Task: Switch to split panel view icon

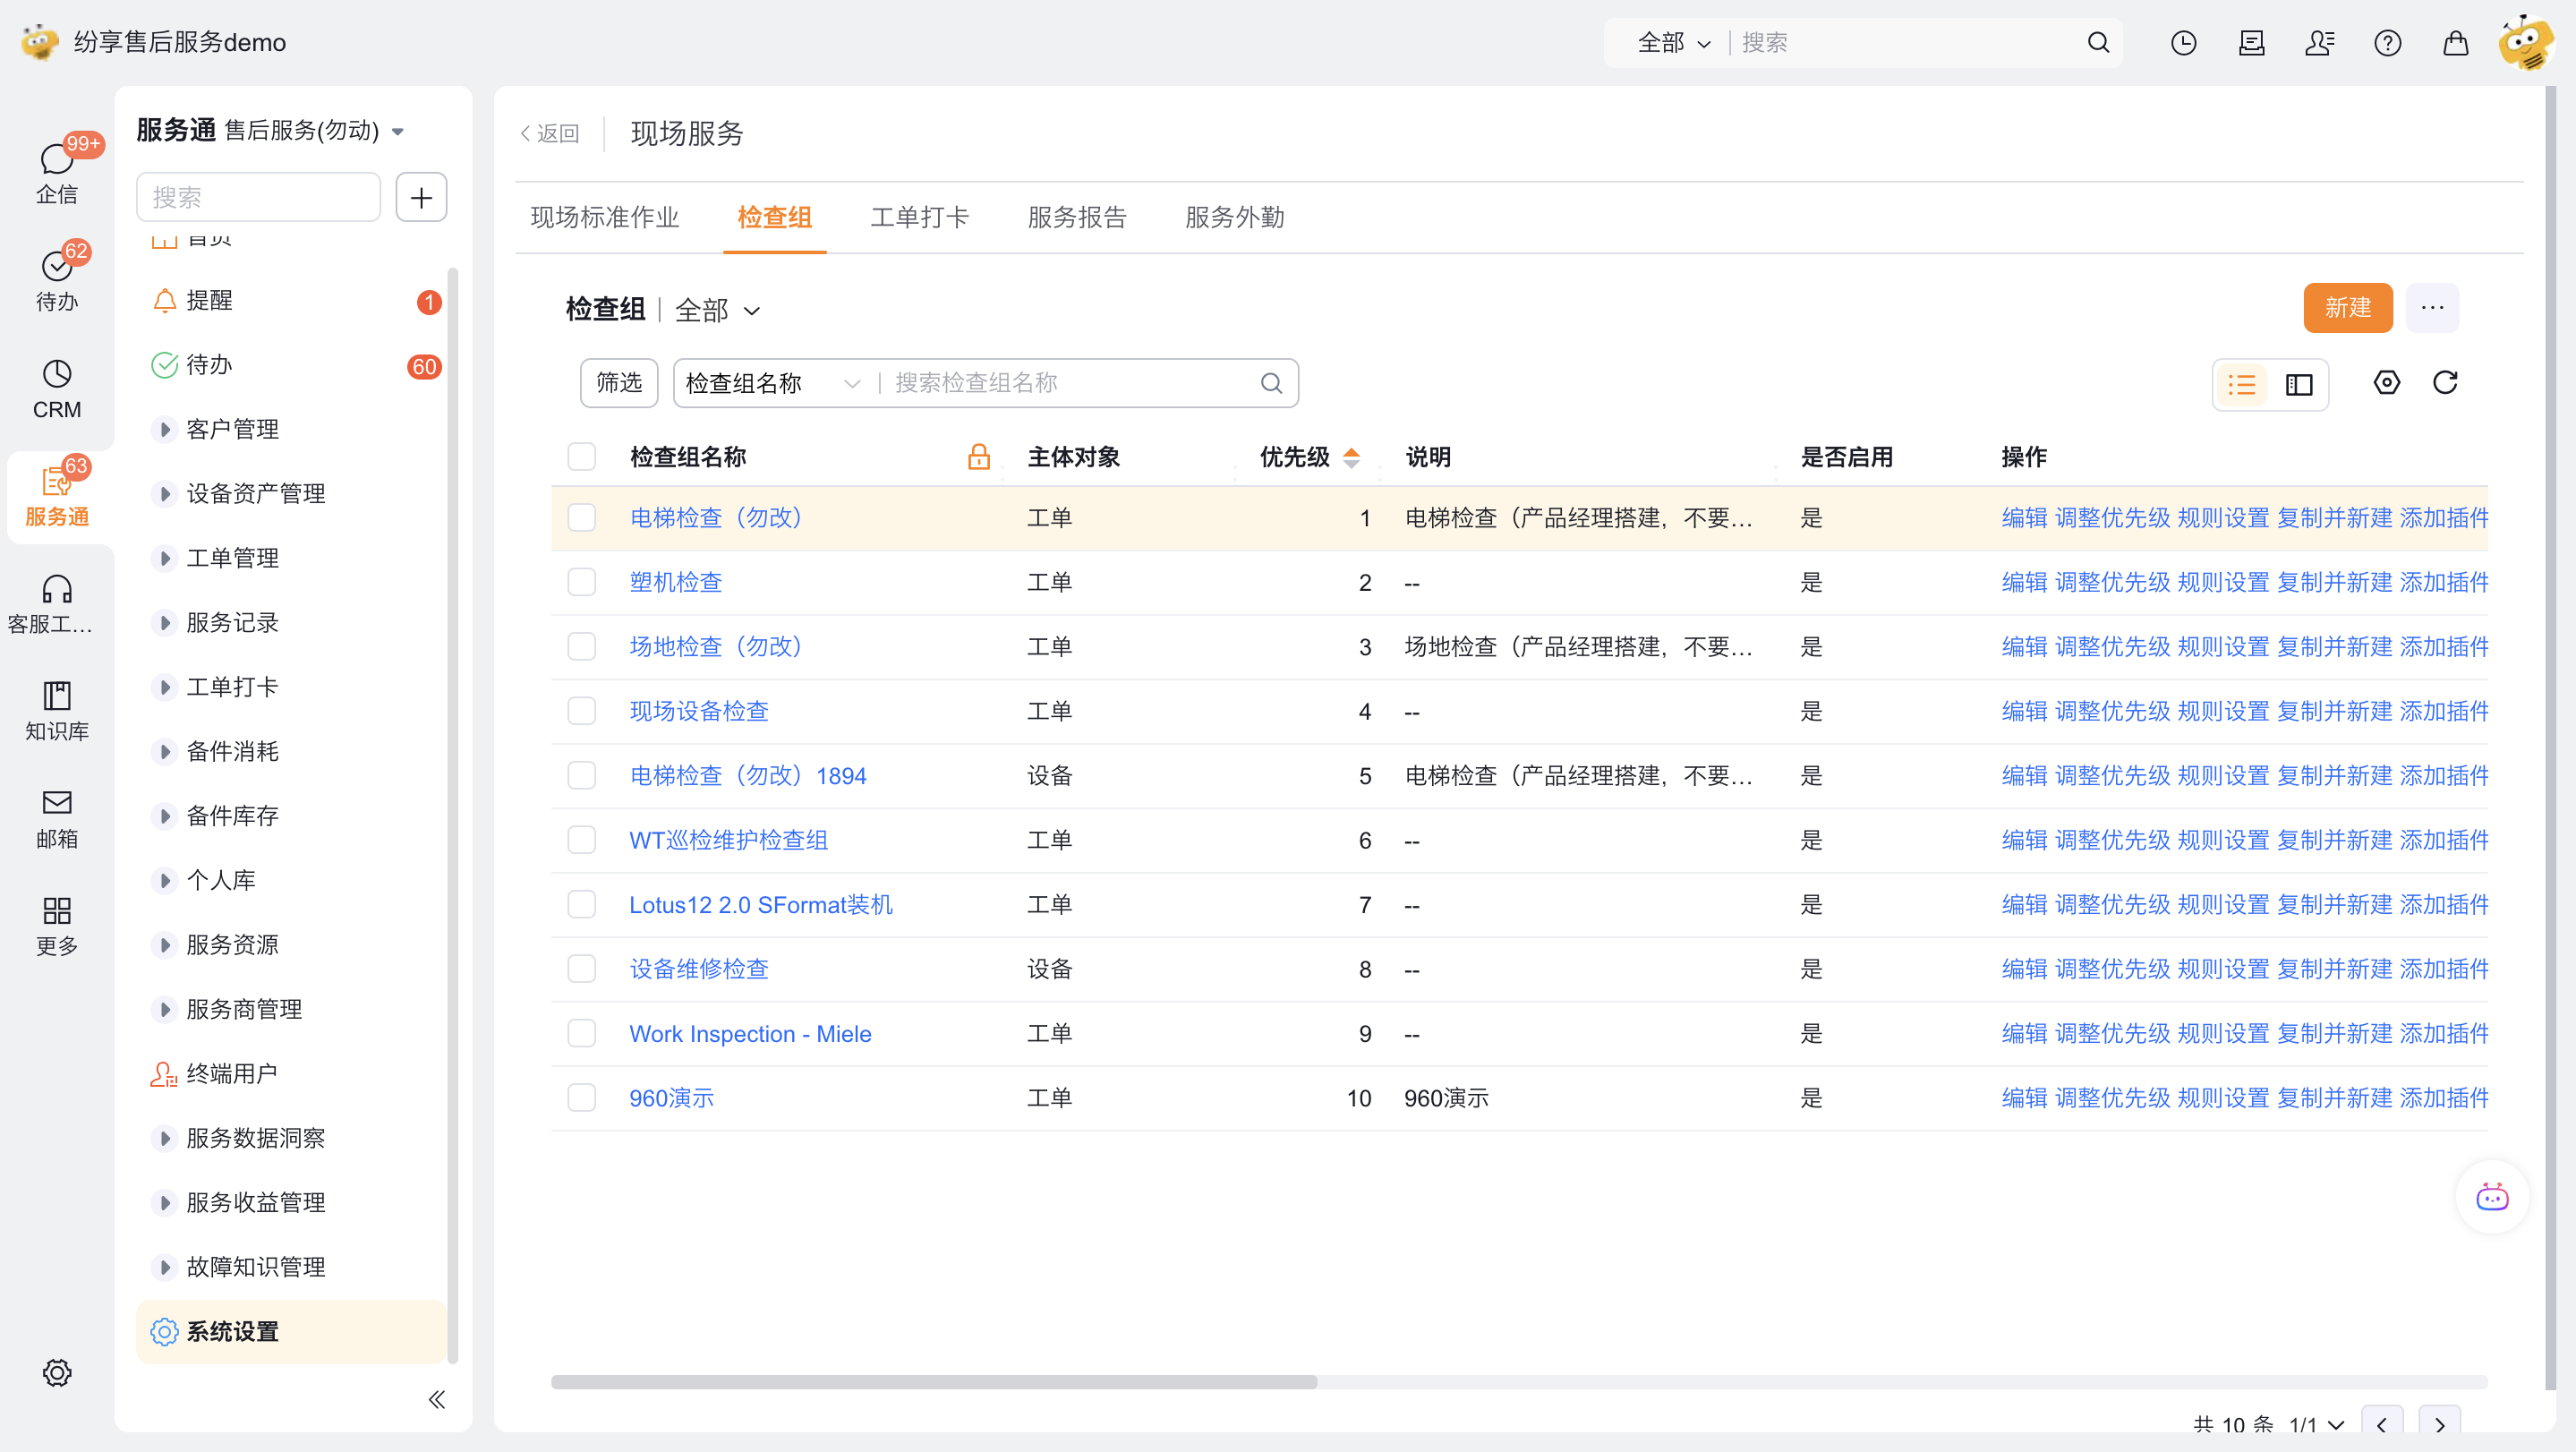Action: [x=2299, y=384]
